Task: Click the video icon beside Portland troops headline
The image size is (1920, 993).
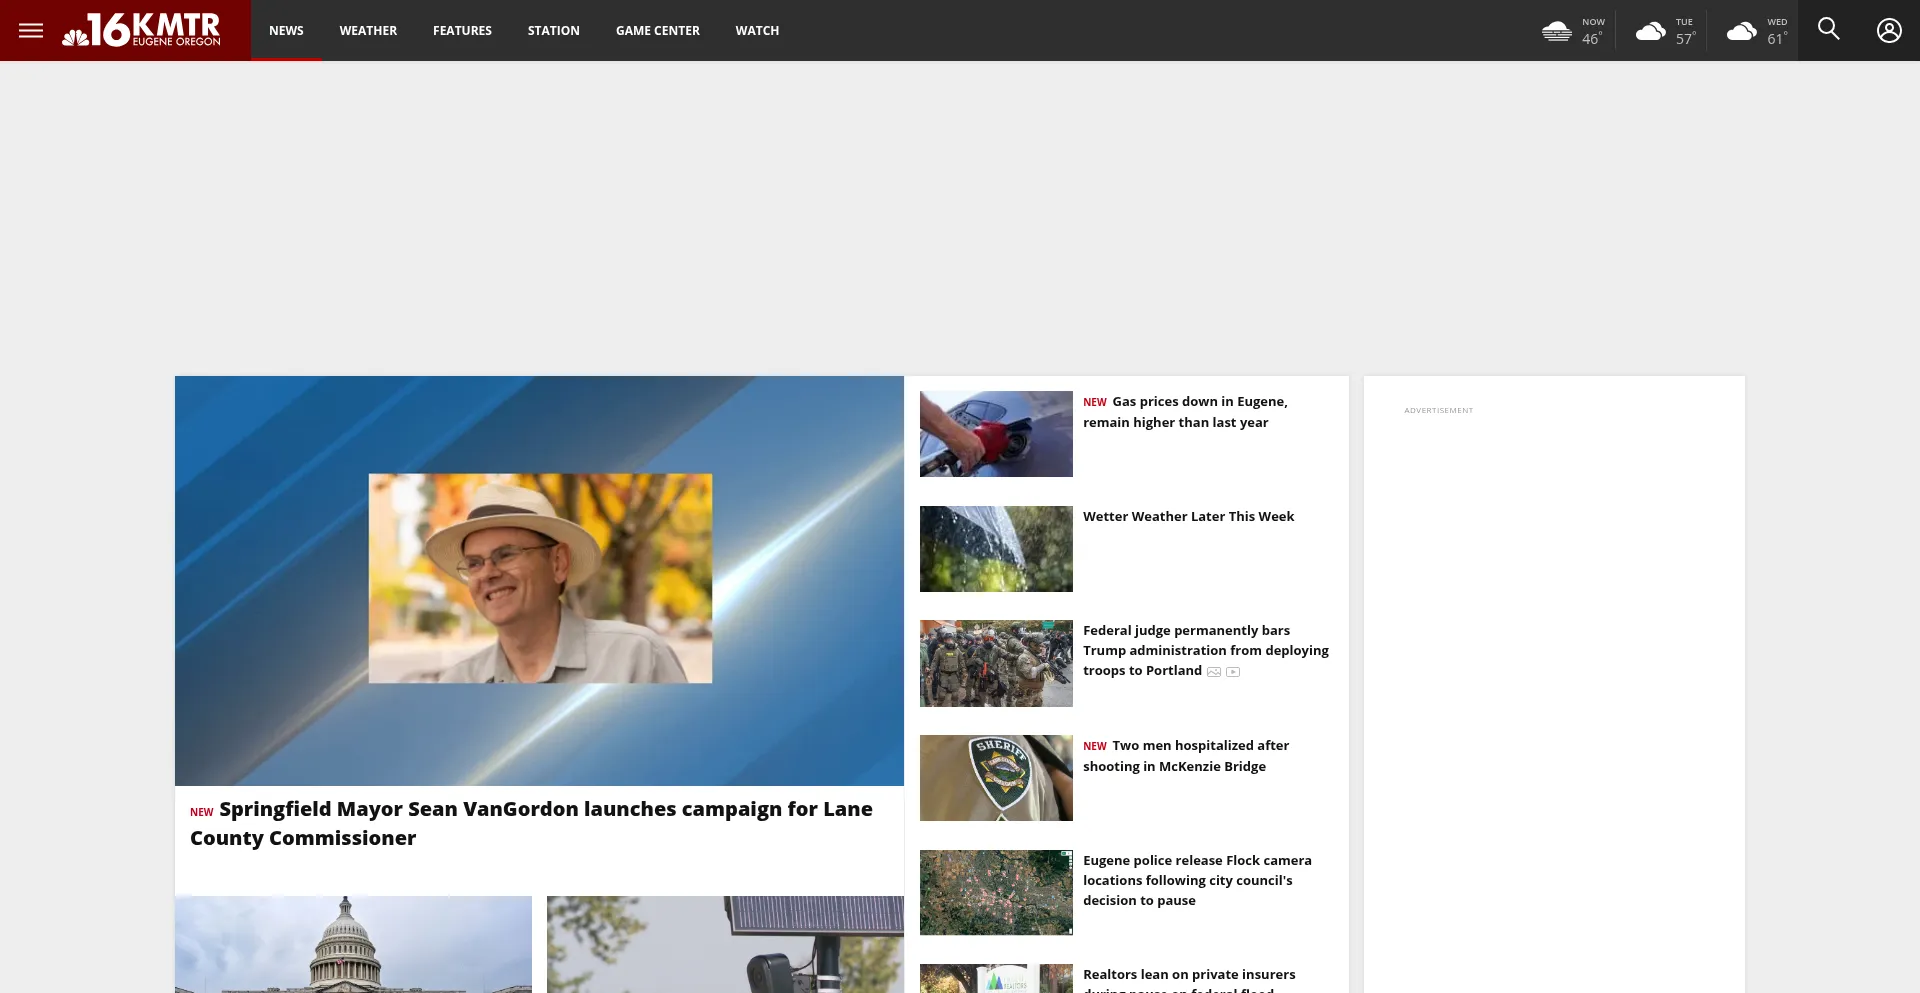Action: [x=1233, y=672]
